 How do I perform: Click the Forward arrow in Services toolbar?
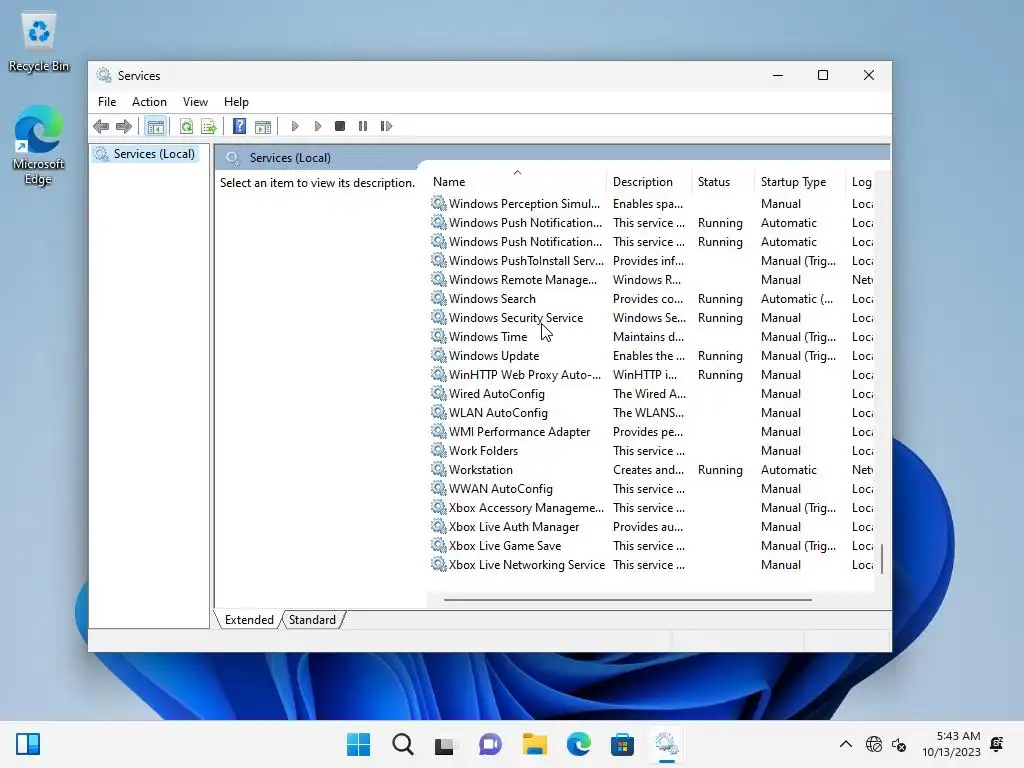[x=123, y=126]
